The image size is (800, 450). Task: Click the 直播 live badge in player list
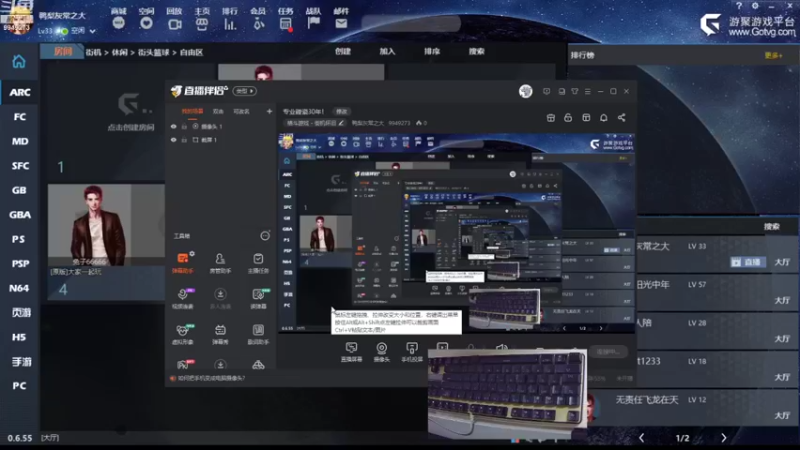pyautogui.click(x=748, y=262)
